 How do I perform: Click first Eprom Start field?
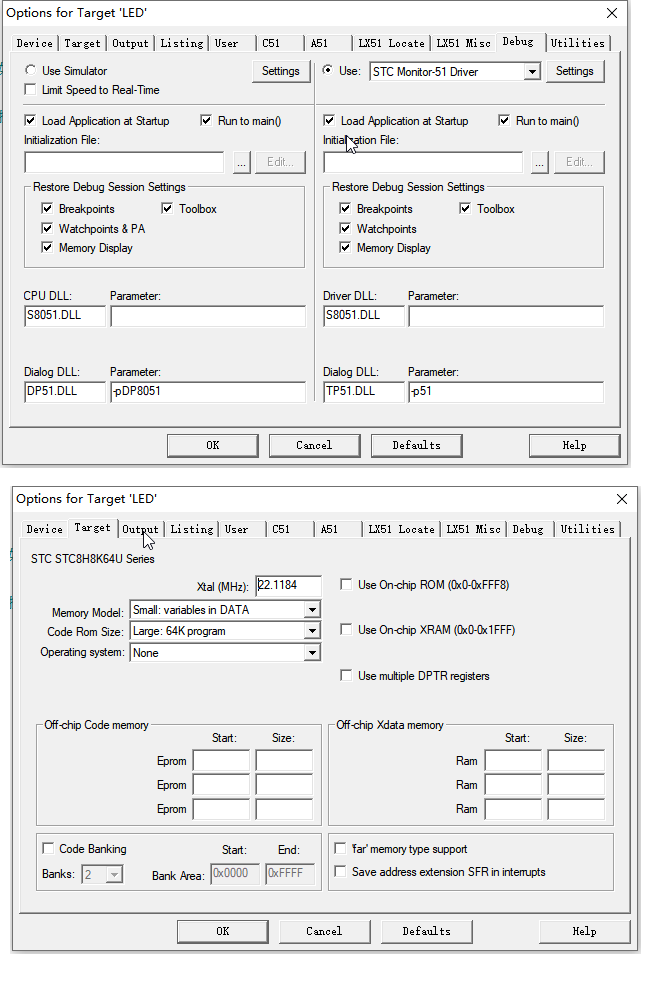coord(221,761)
